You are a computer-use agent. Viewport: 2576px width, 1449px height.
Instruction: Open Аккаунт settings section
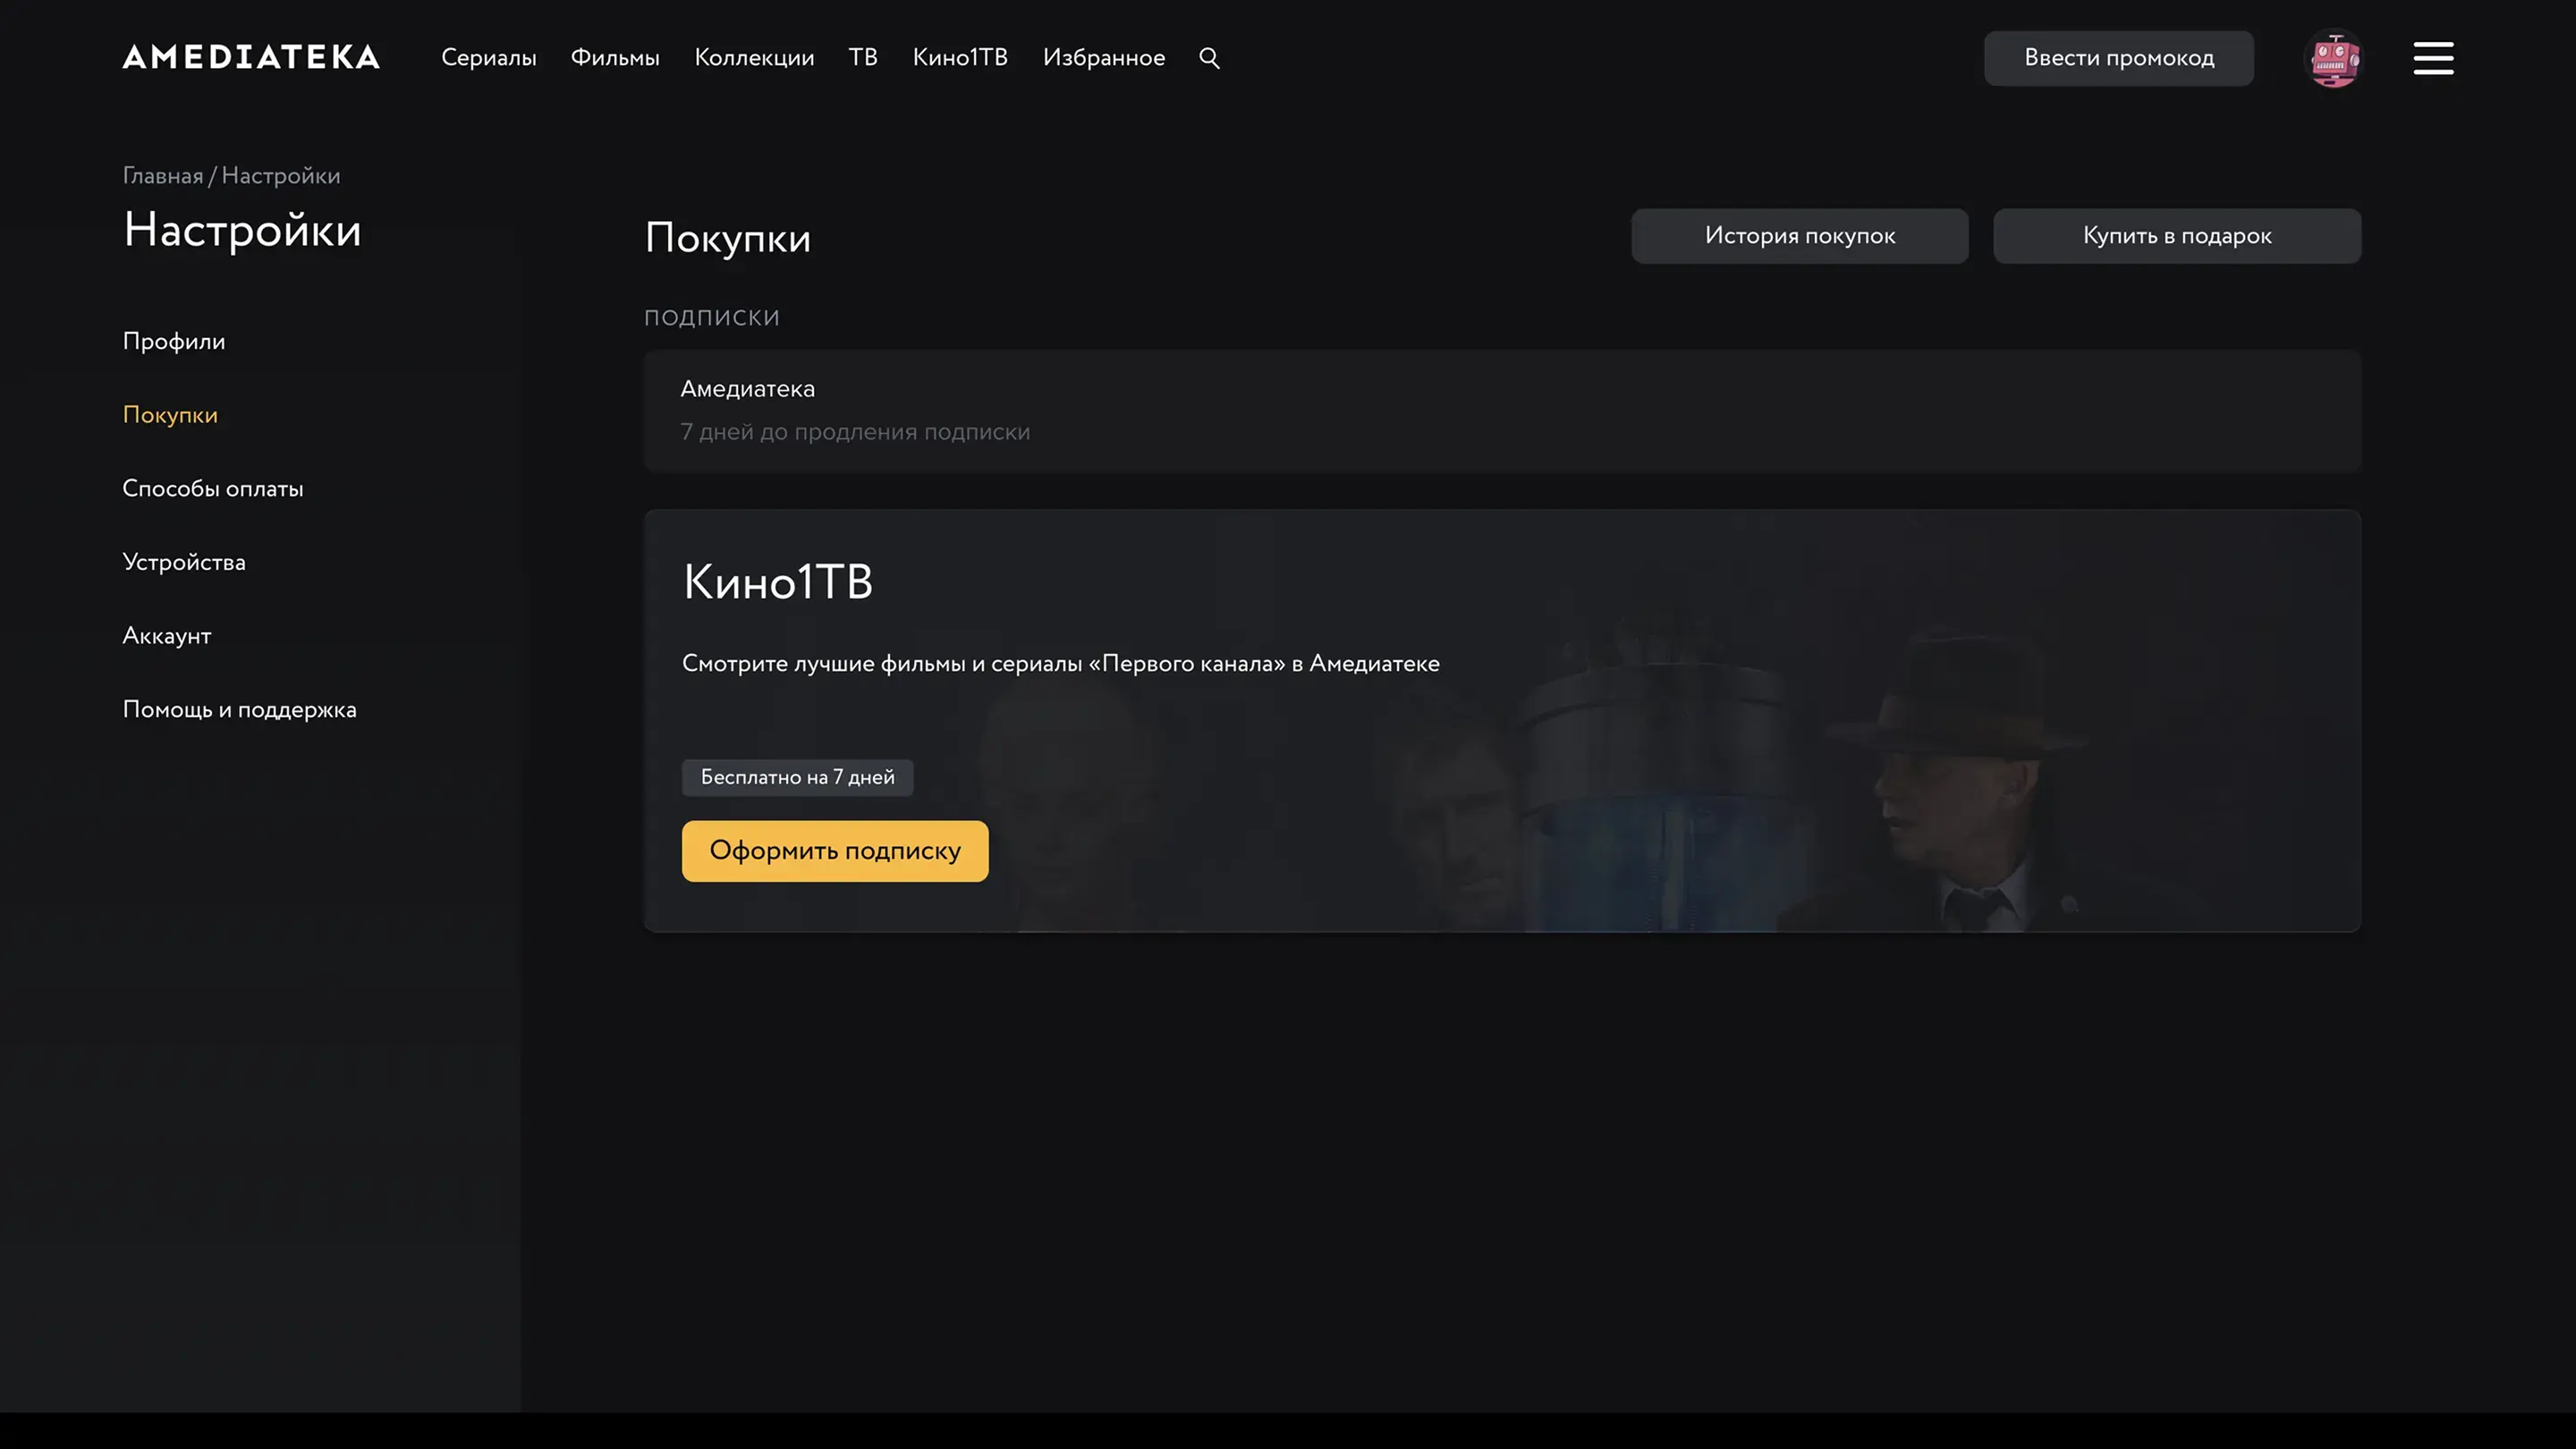[167, 636]
